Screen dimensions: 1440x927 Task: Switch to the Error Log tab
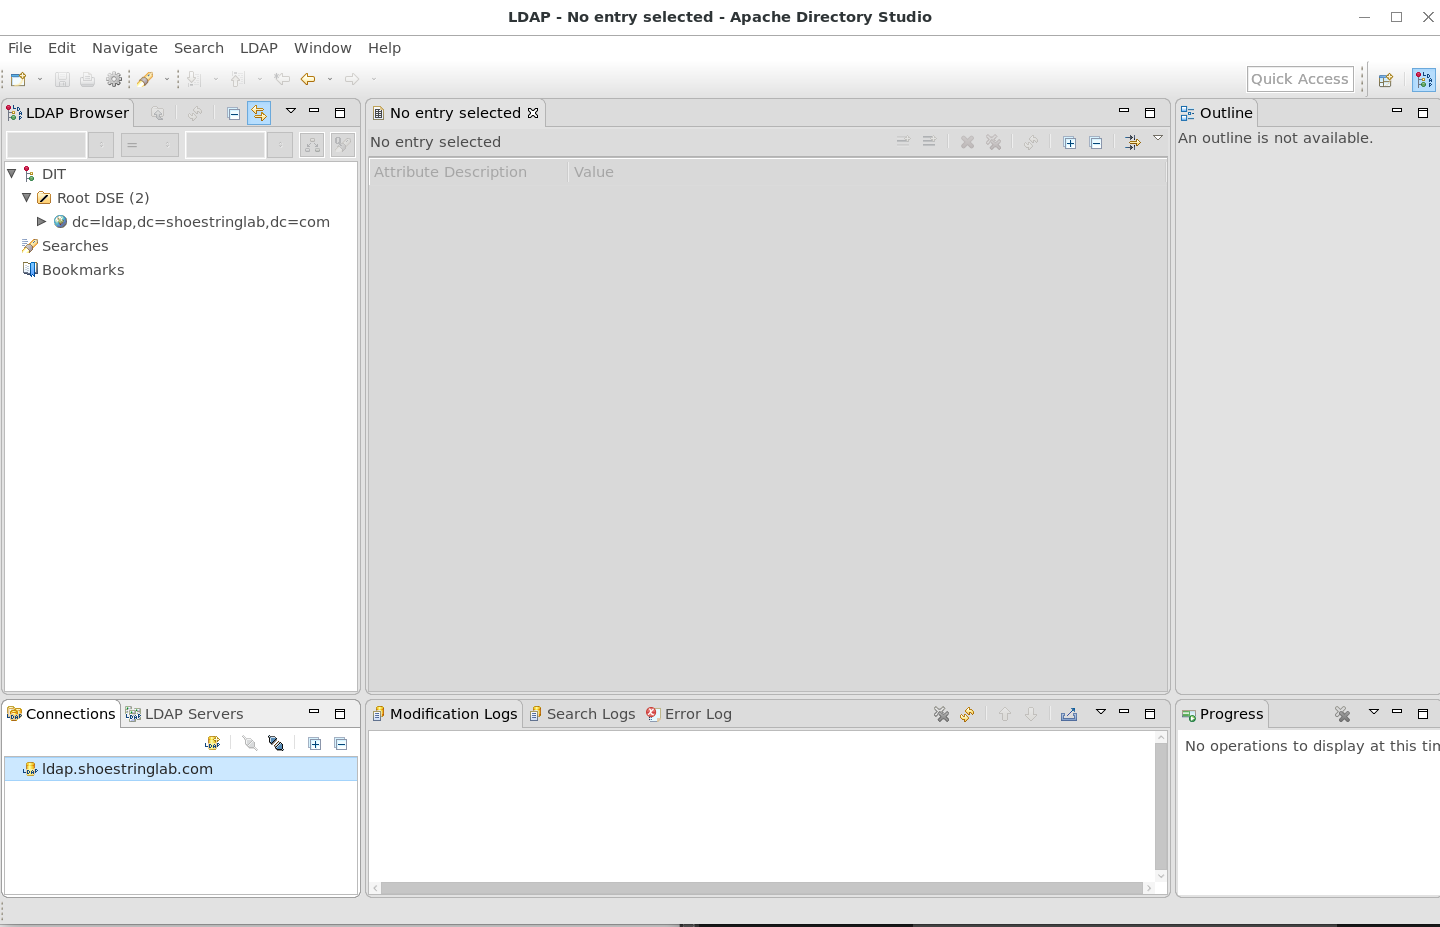coord(689,714)
